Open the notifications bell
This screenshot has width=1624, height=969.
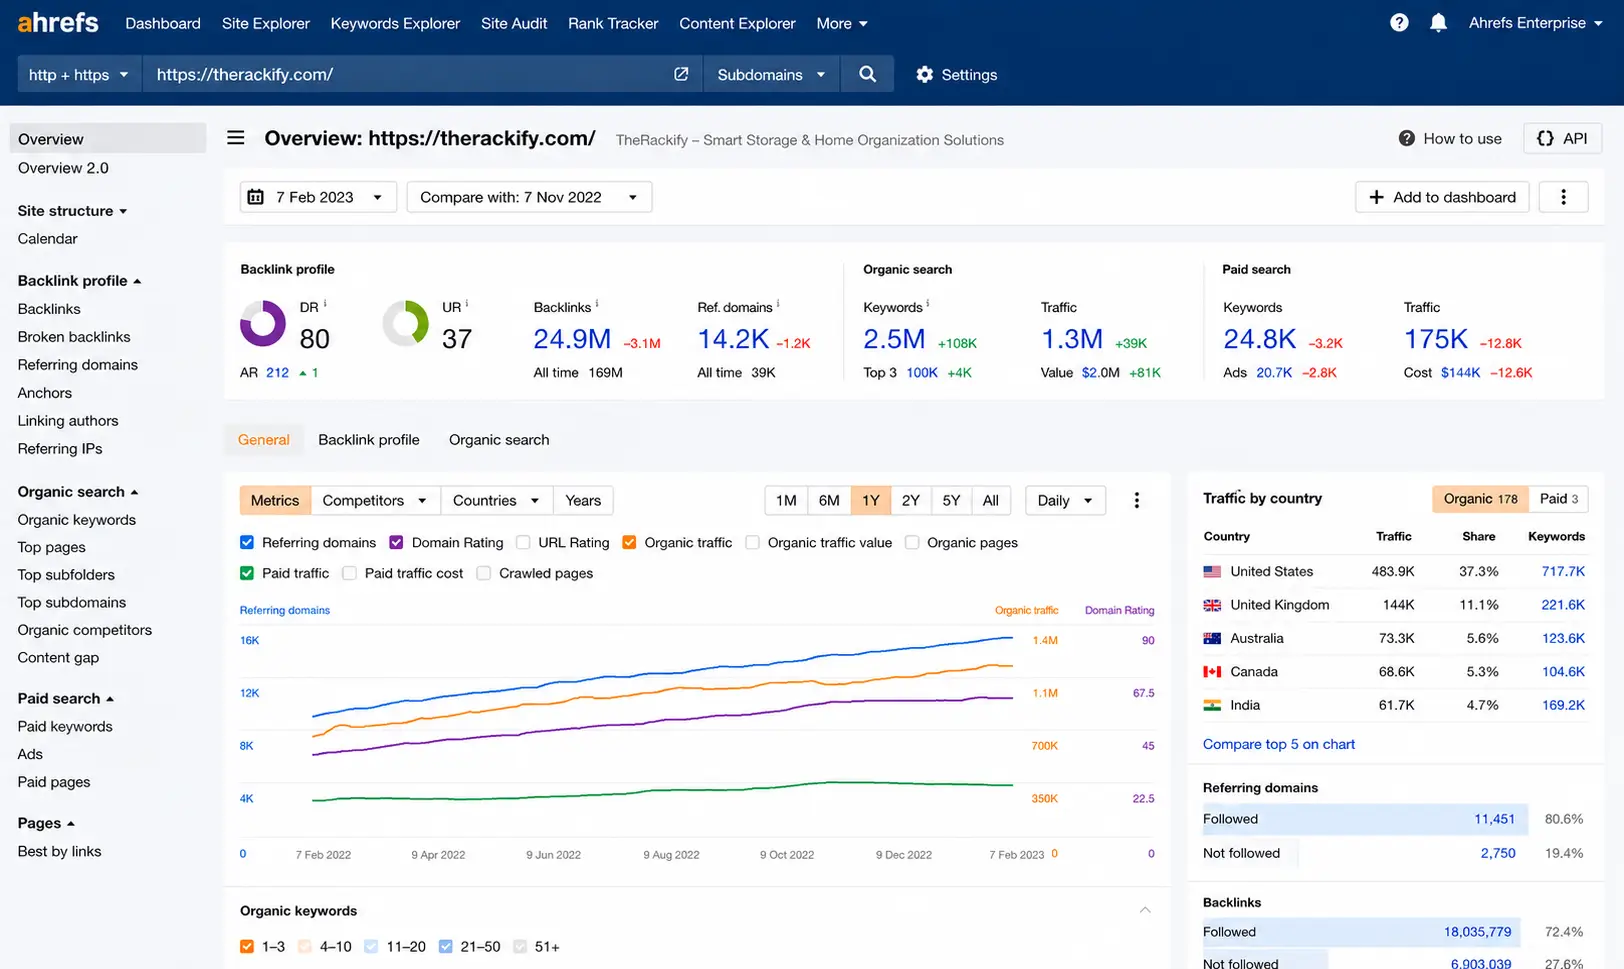[x=1438, y=23]
